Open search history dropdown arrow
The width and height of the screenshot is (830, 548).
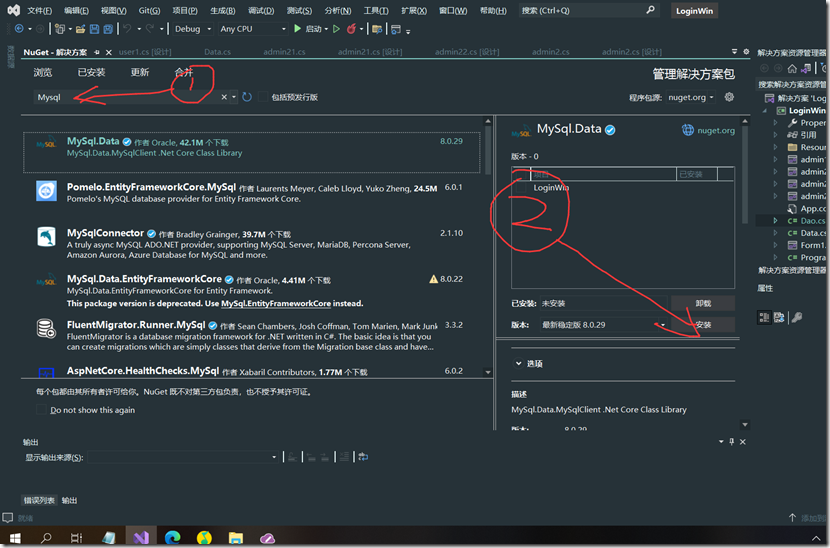pyautogui.click(x=234, y=97)
